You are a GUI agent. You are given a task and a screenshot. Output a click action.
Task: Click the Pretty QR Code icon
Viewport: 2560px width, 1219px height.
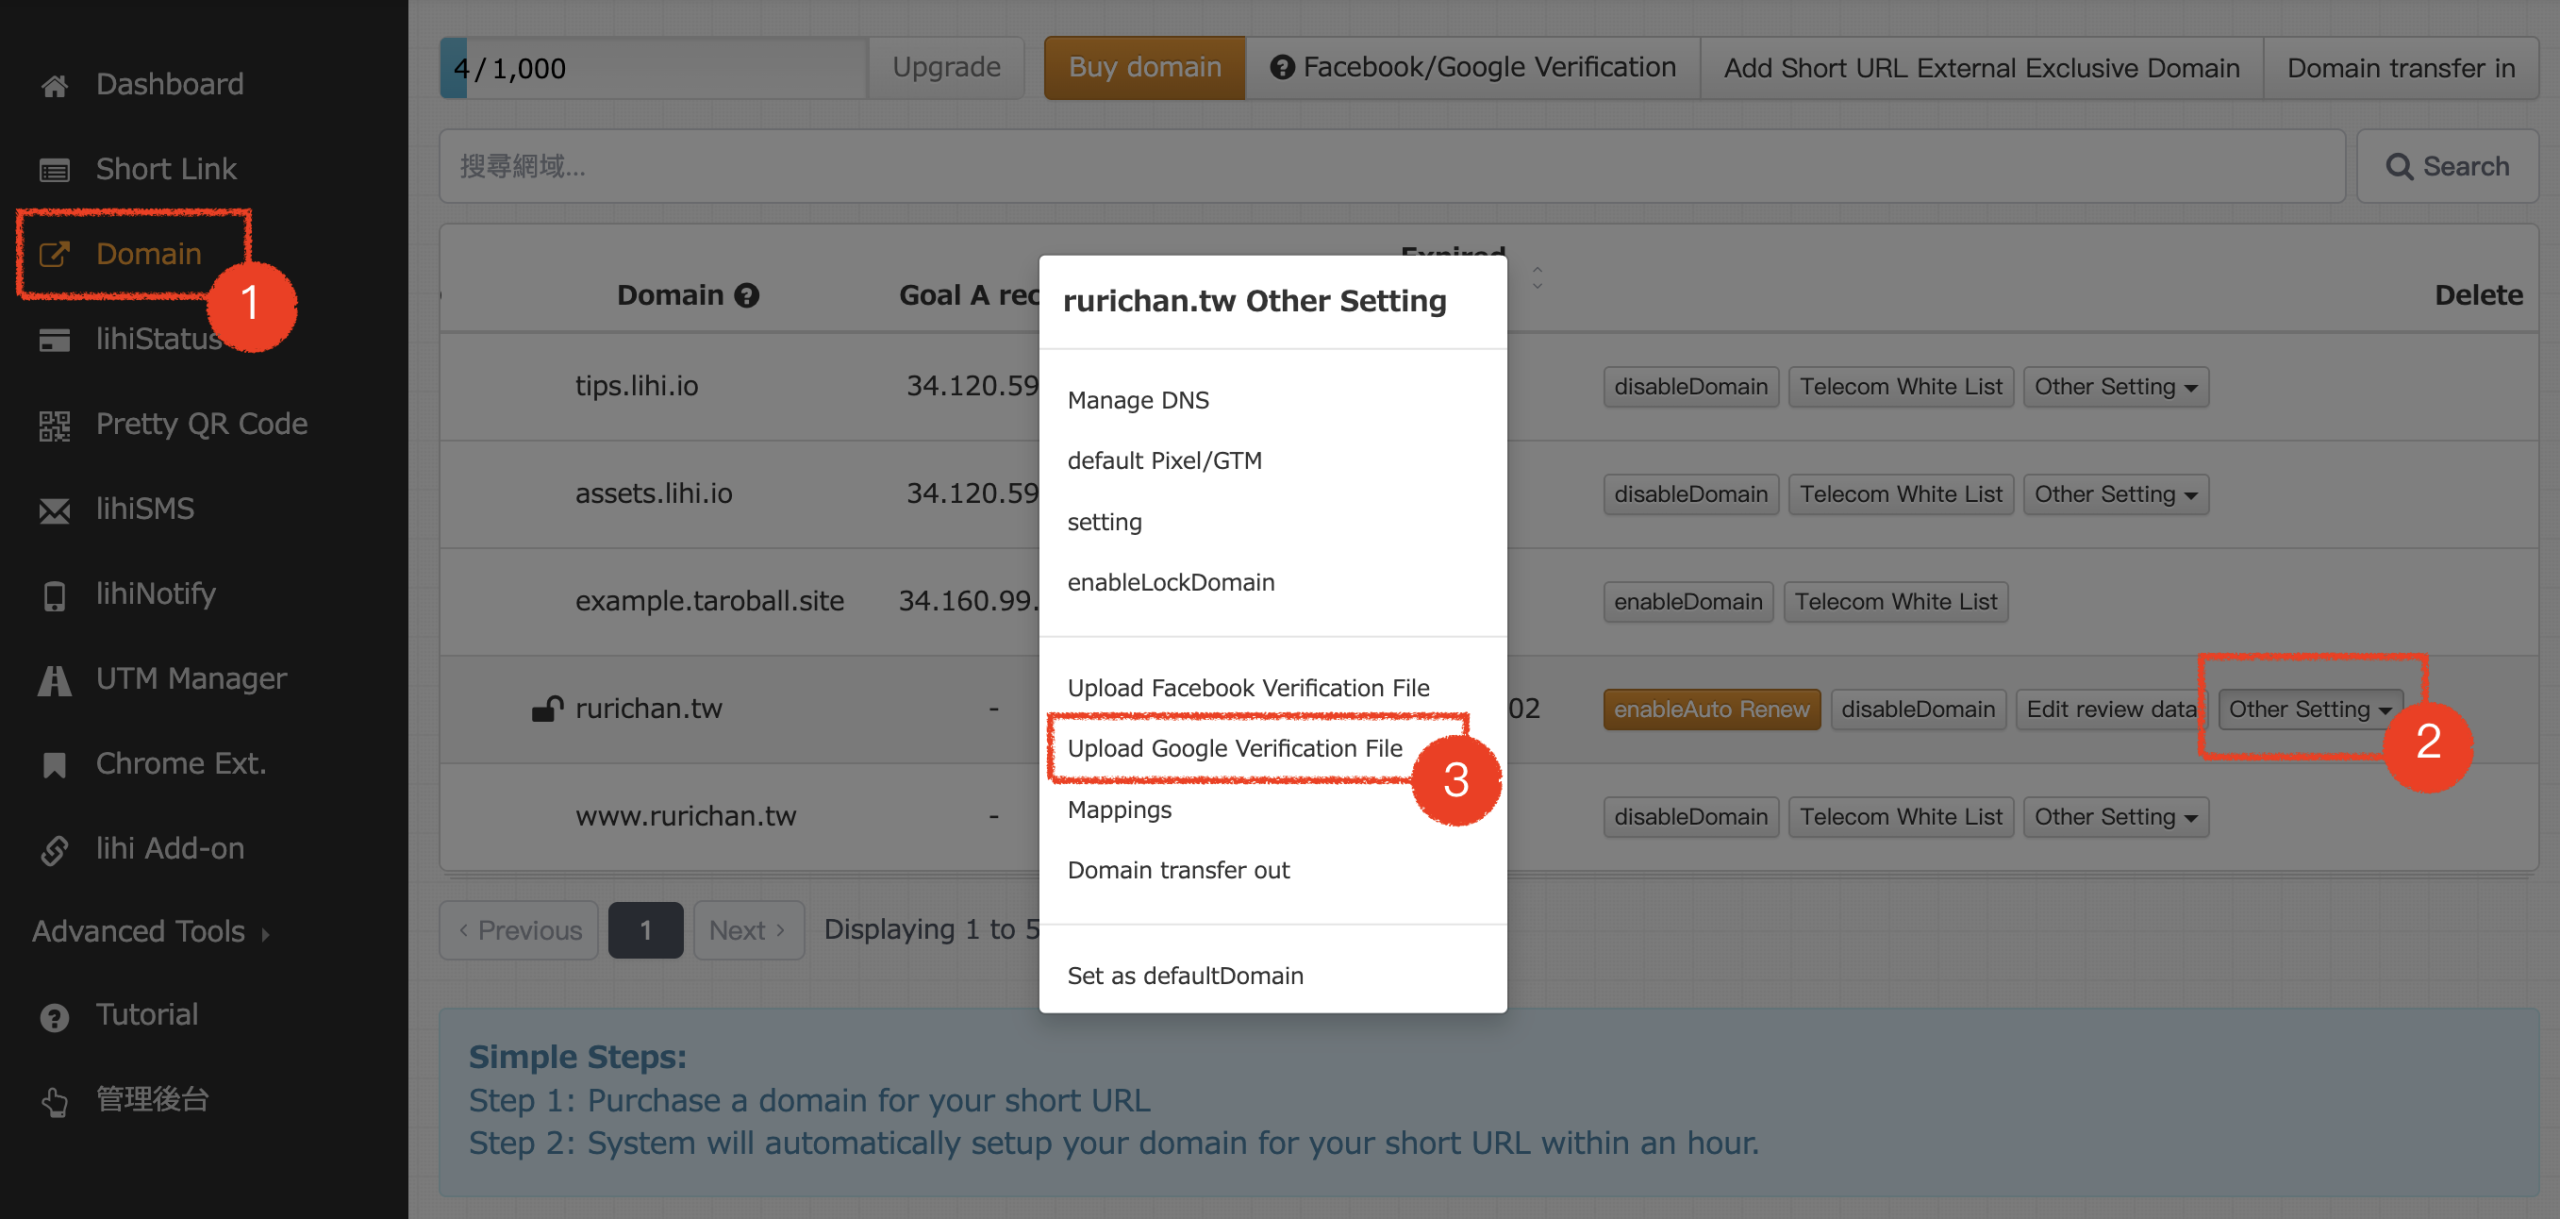55,426
